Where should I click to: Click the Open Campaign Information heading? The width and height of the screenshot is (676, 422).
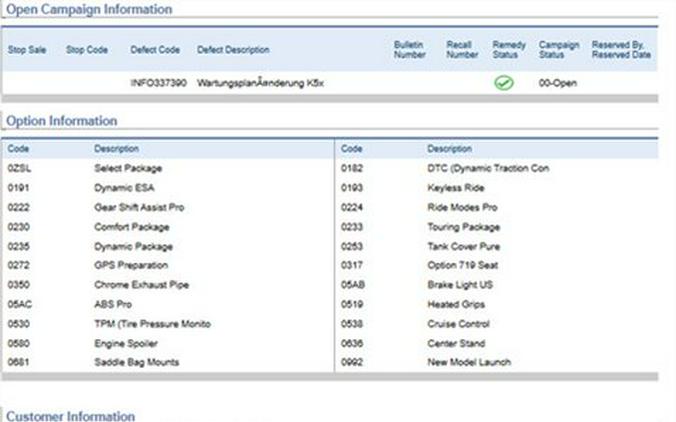(x=89, y=9)
